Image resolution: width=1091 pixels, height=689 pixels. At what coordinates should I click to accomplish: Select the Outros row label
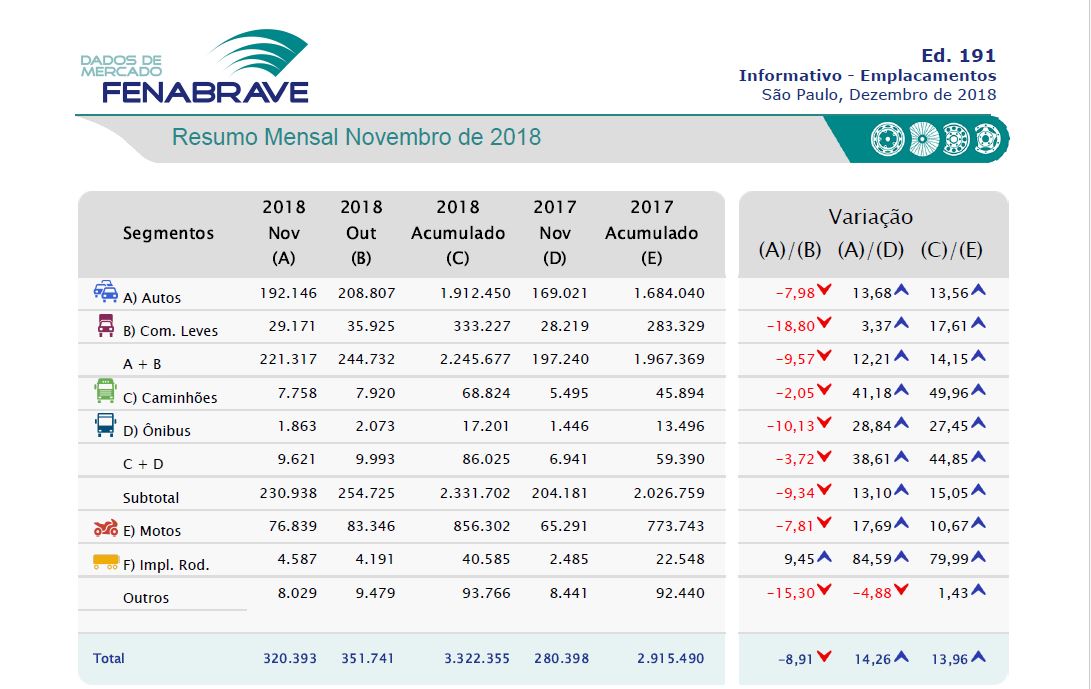coord(146,598)
